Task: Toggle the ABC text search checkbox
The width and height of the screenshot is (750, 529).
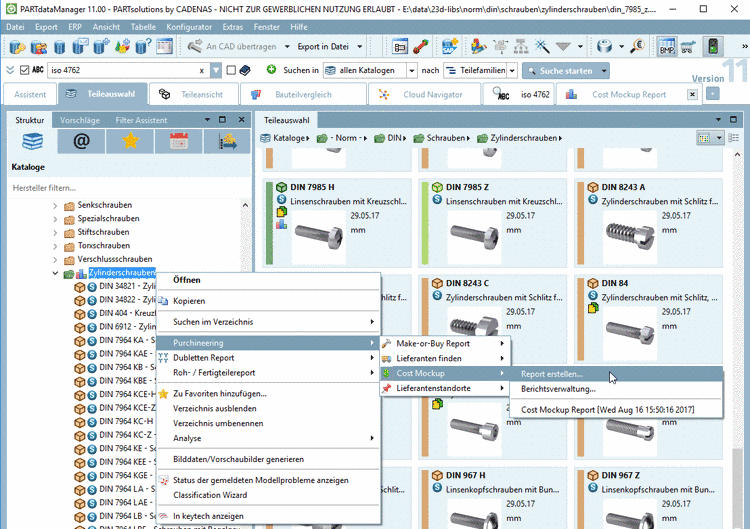Action: pos(25,70)
